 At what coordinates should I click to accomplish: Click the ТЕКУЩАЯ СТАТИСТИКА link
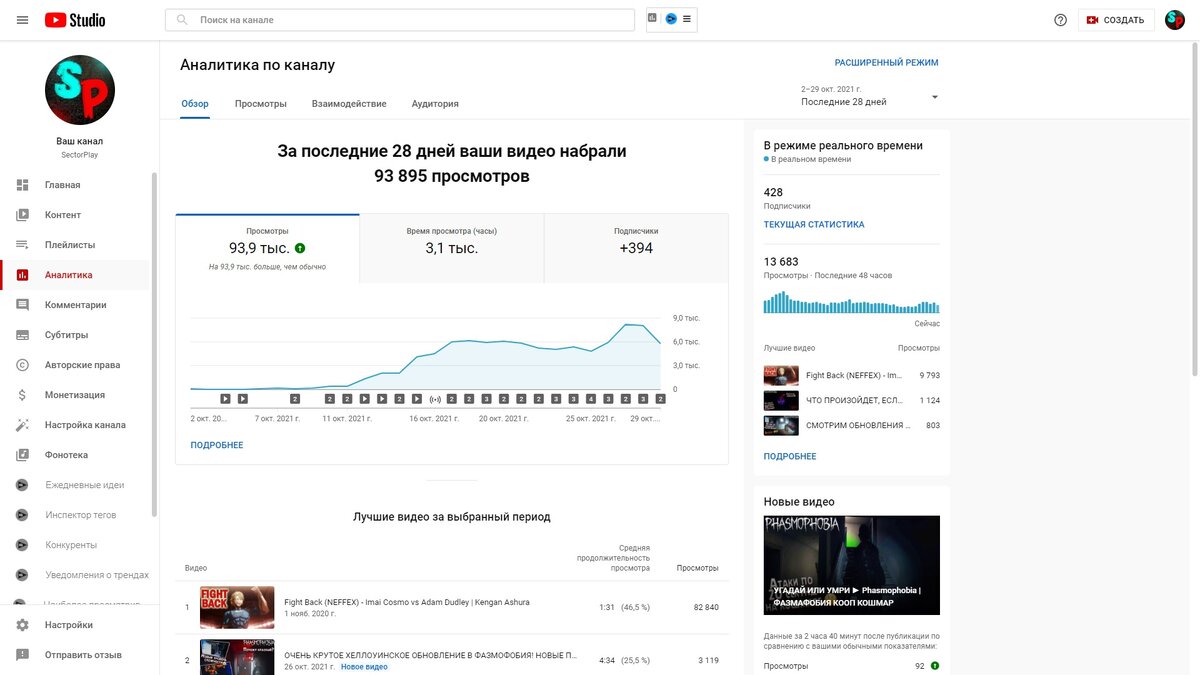click(x=814, y=224)
